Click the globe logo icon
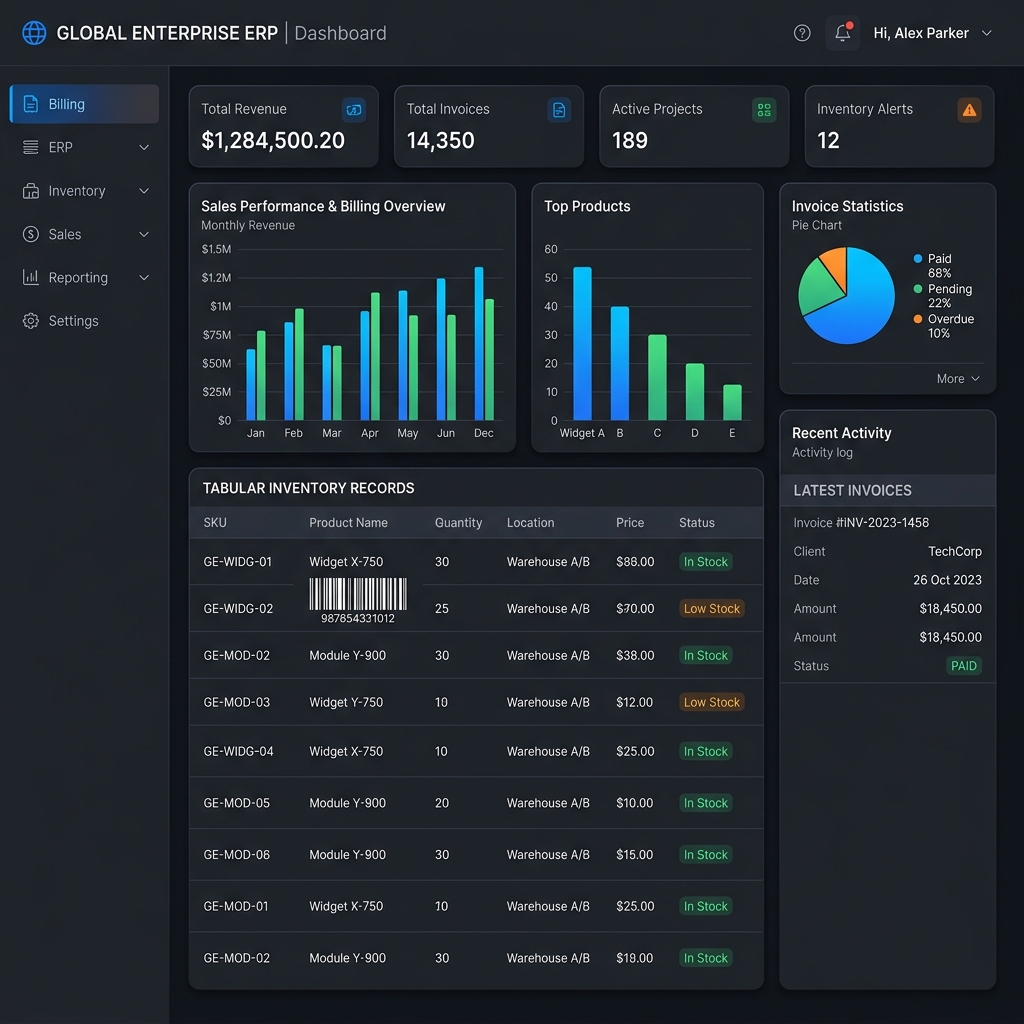The width and height of the screenshot is (1024, 1024). pyautogui.click(x=34, y=33)
